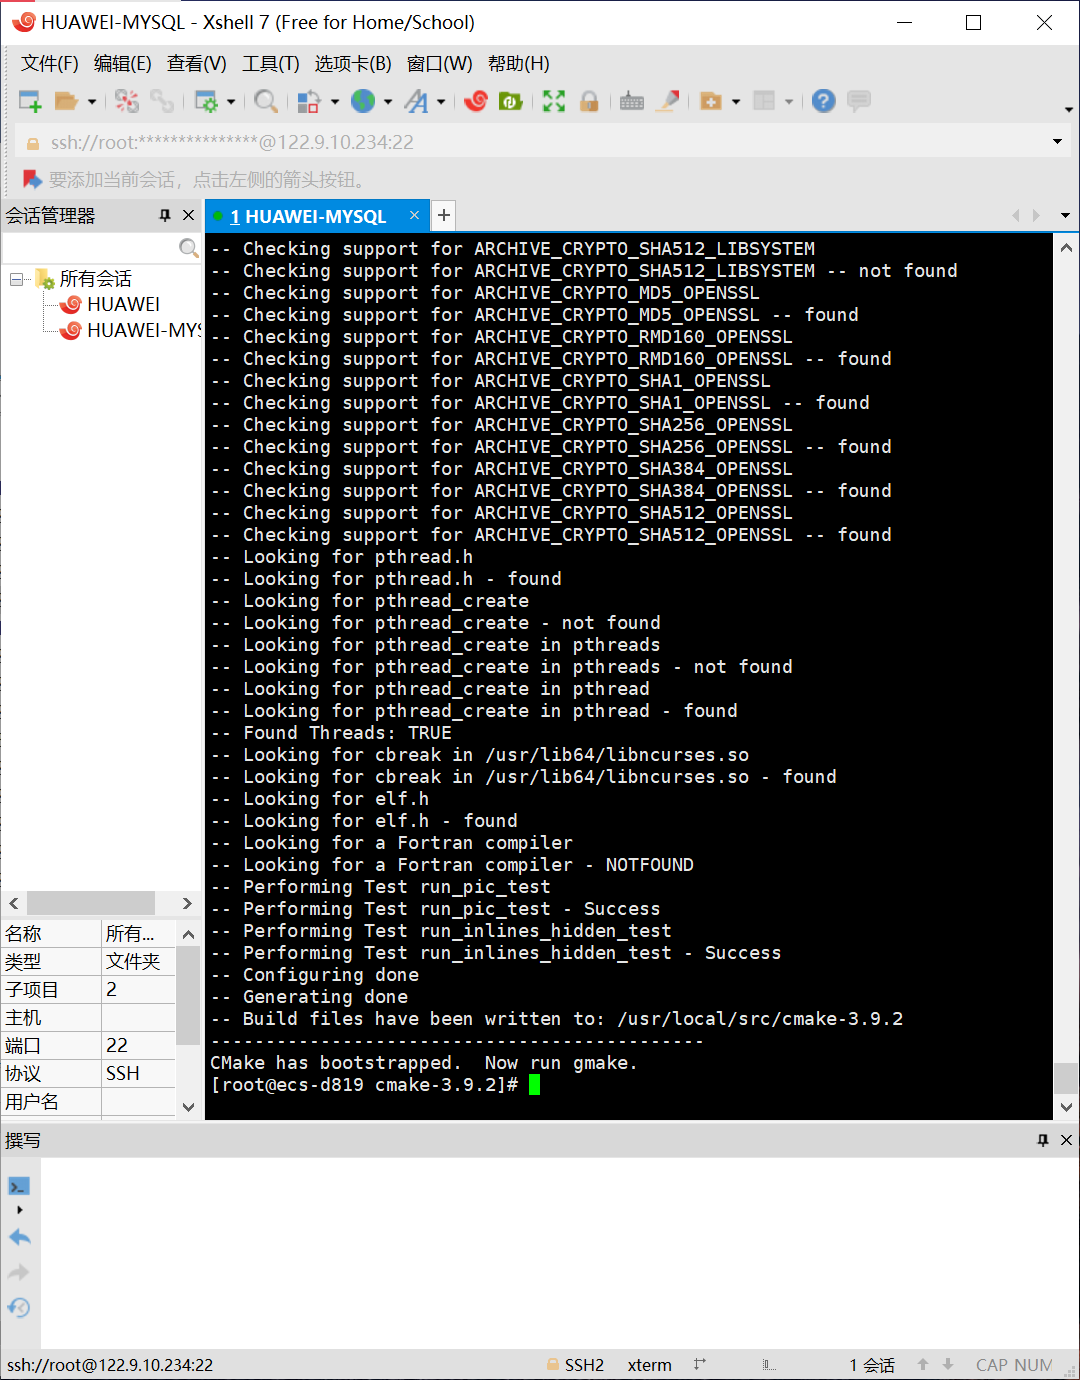This screenshot has width=1080, height=1380.
Task: Select the 端口 value 22 cell
Action: pos(138,1045)
